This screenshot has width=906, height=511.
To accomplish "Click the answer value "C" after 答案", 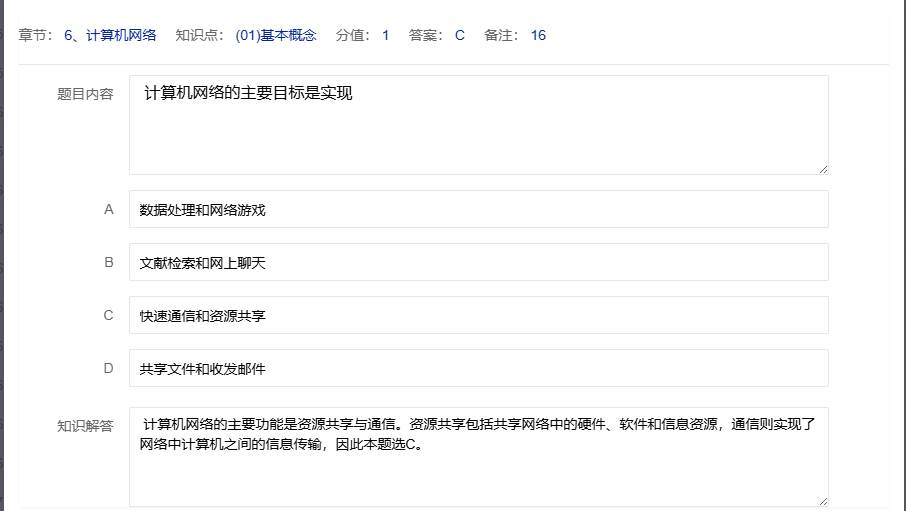I will click(460, 36).
